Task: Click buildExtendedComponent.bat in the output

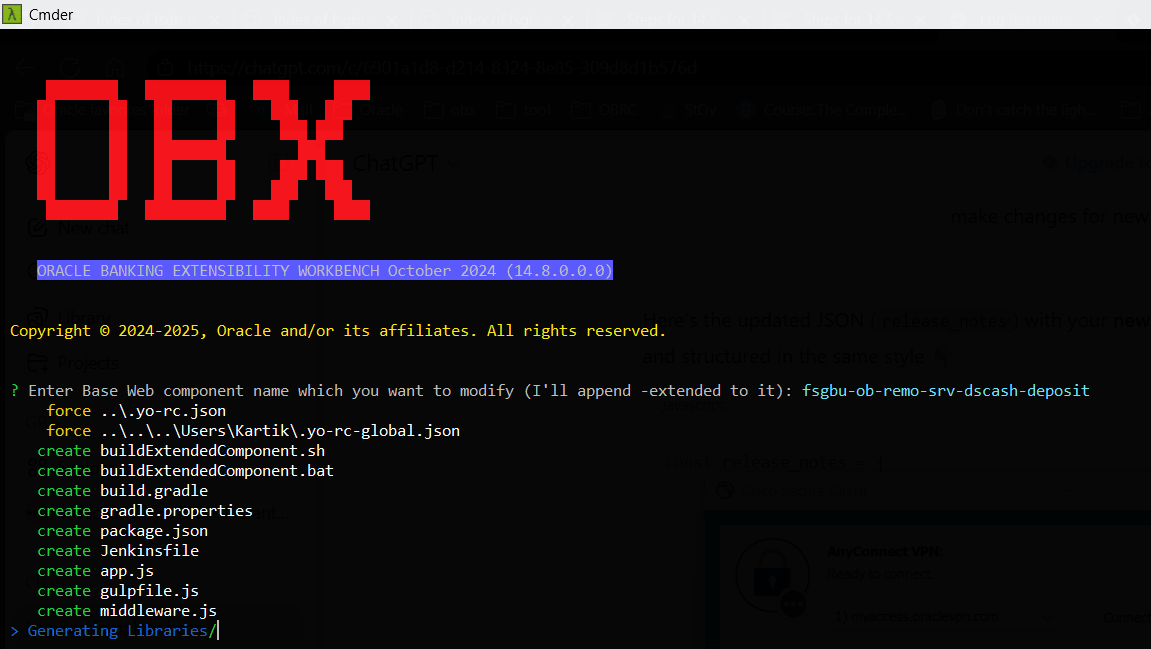Action: [217, 471]
